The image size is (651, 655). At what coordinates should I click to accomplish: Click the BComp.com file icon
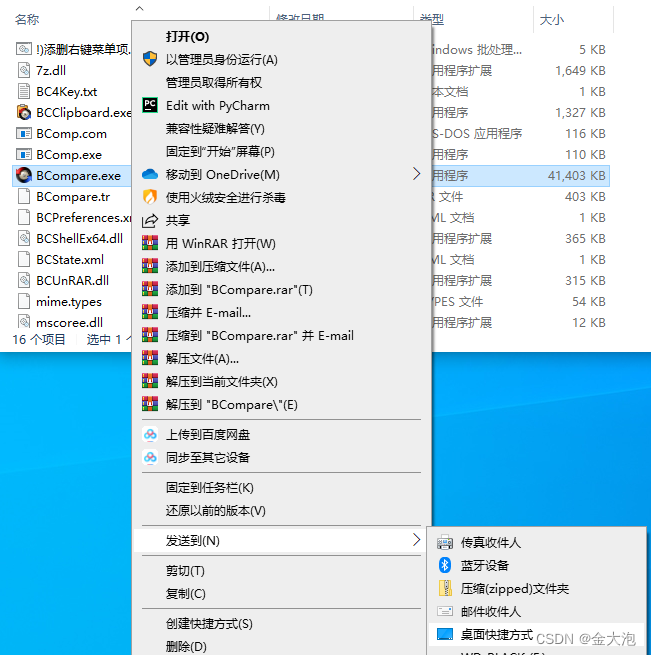pyautogui.click(x=24, y=134)
